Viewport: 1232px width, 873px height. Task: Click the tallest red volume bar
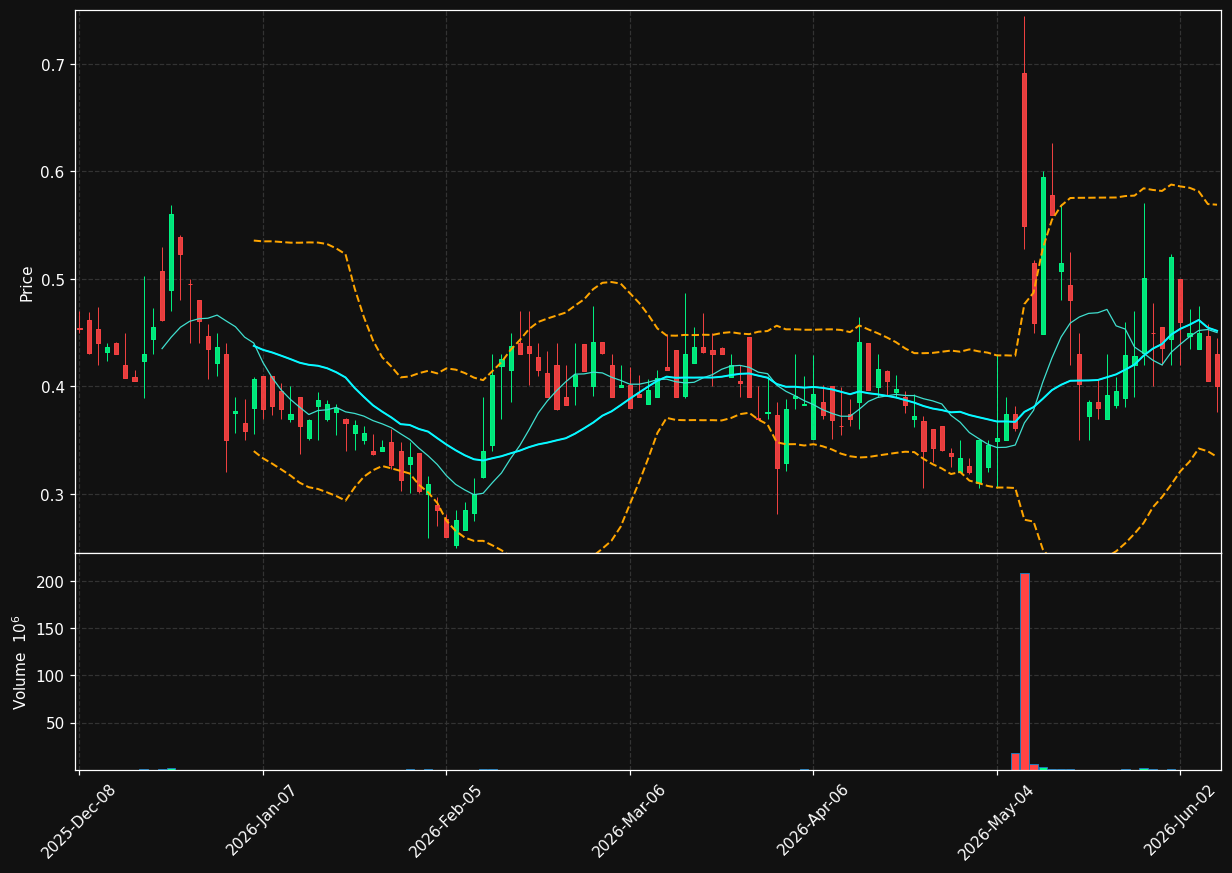(1024, 671)
